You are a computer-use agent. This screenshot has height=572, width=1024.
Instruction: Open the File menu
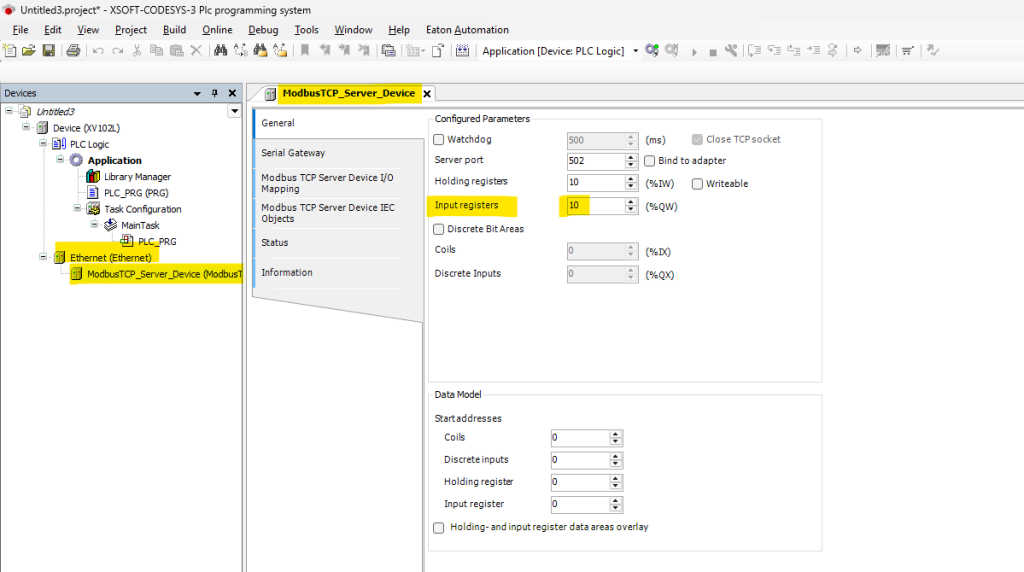(x=20, y=30)
